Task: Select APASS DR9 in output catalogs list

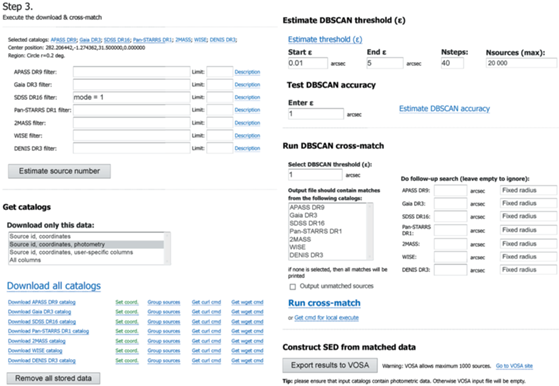Action: [327, 207]
